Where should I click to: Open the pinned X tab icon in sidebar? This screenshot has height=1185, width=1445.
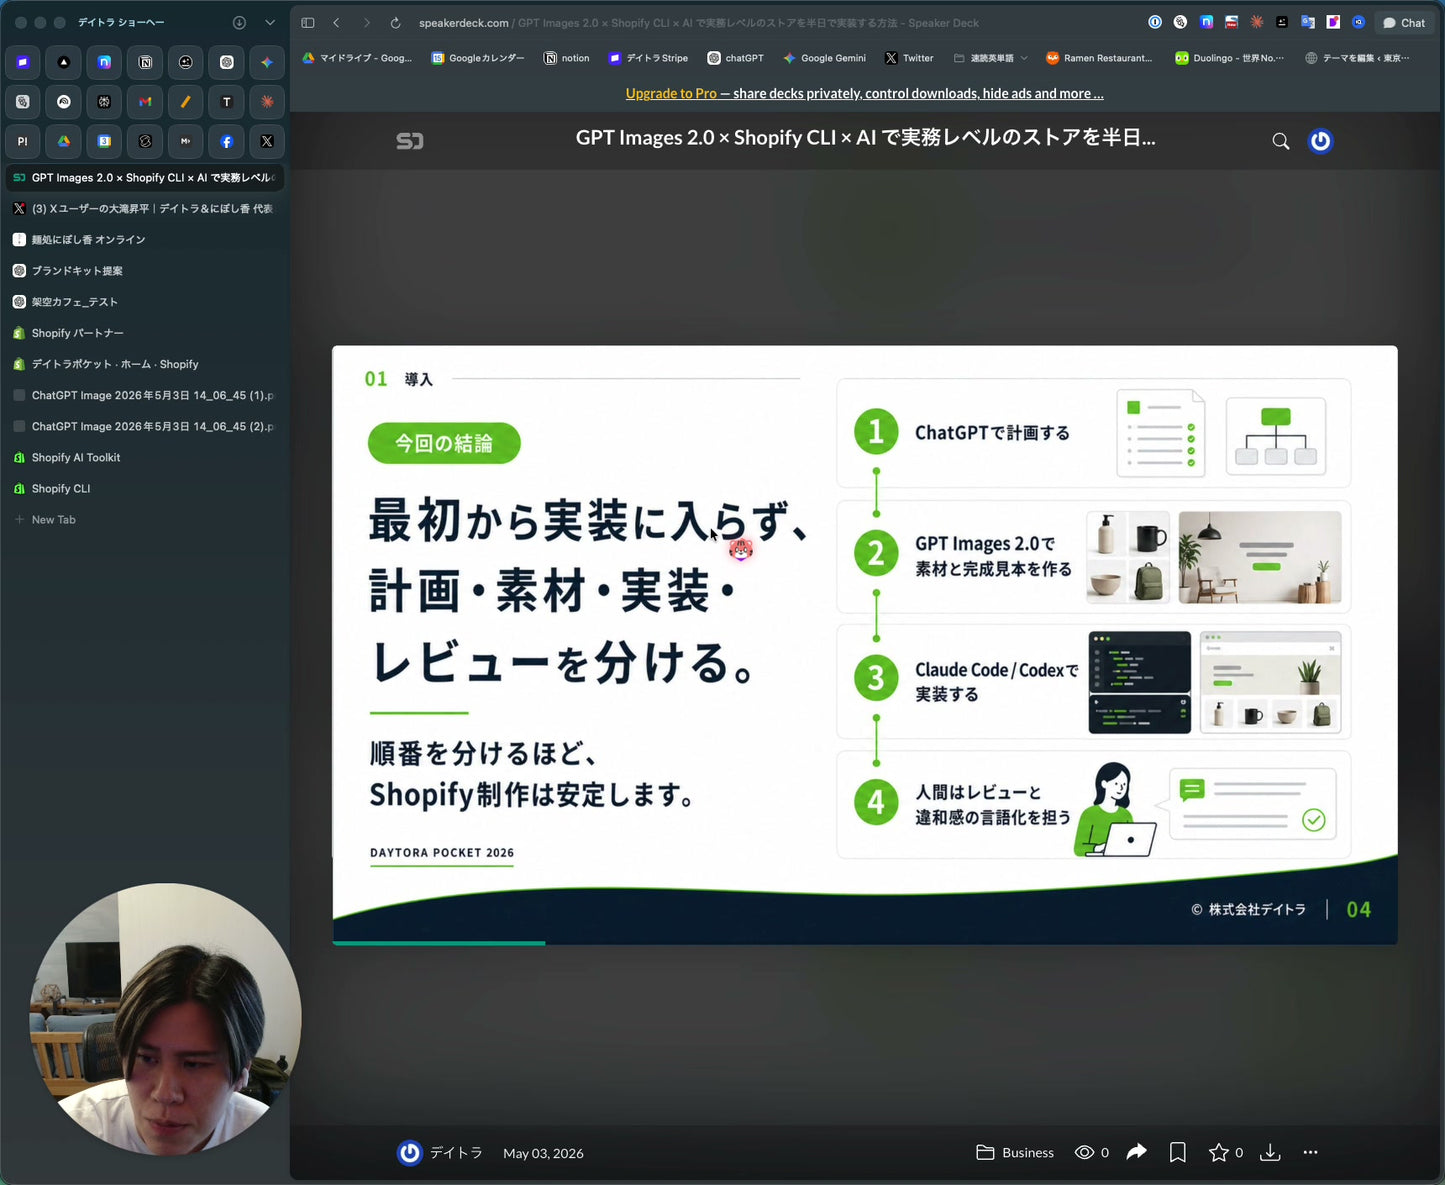pos(267,141)
